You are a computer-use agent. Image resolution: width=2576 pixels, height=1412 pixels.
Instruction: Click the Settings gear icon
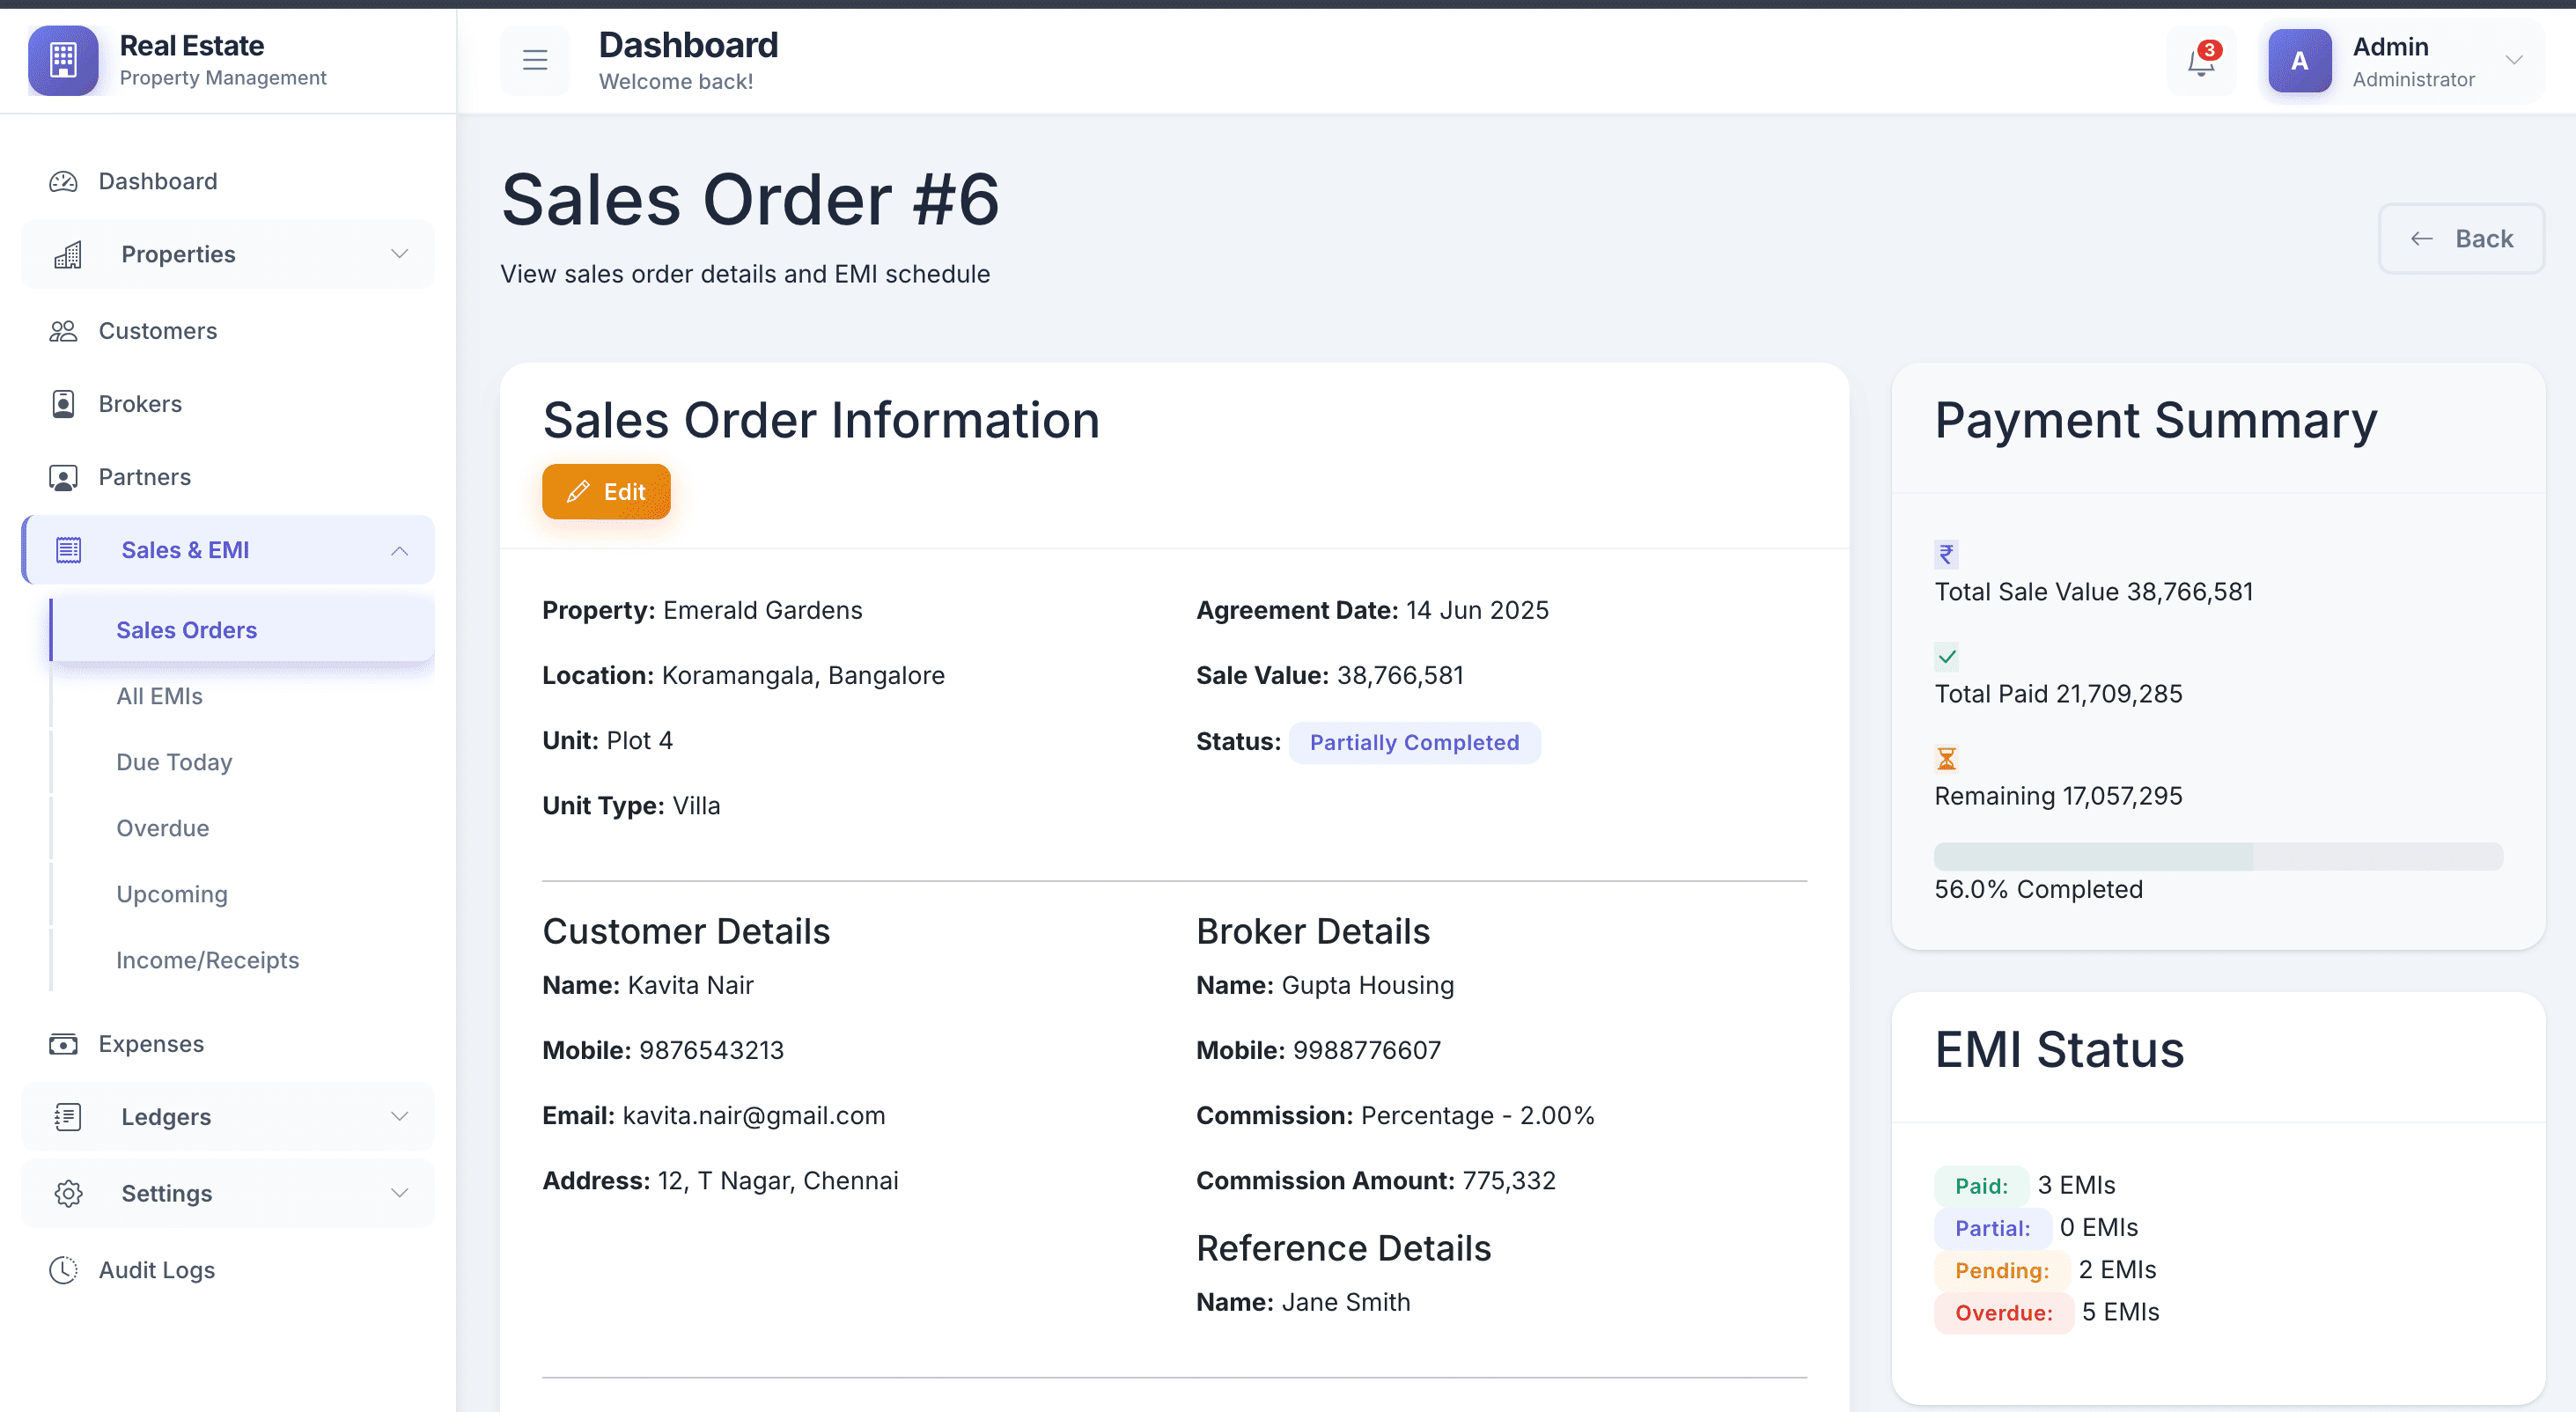68,1193
